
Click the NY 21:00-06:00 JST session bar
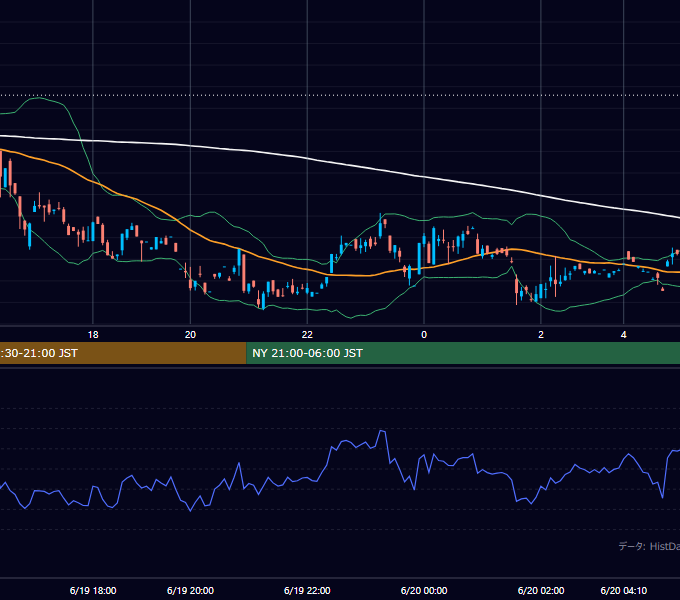click(463, 353)
